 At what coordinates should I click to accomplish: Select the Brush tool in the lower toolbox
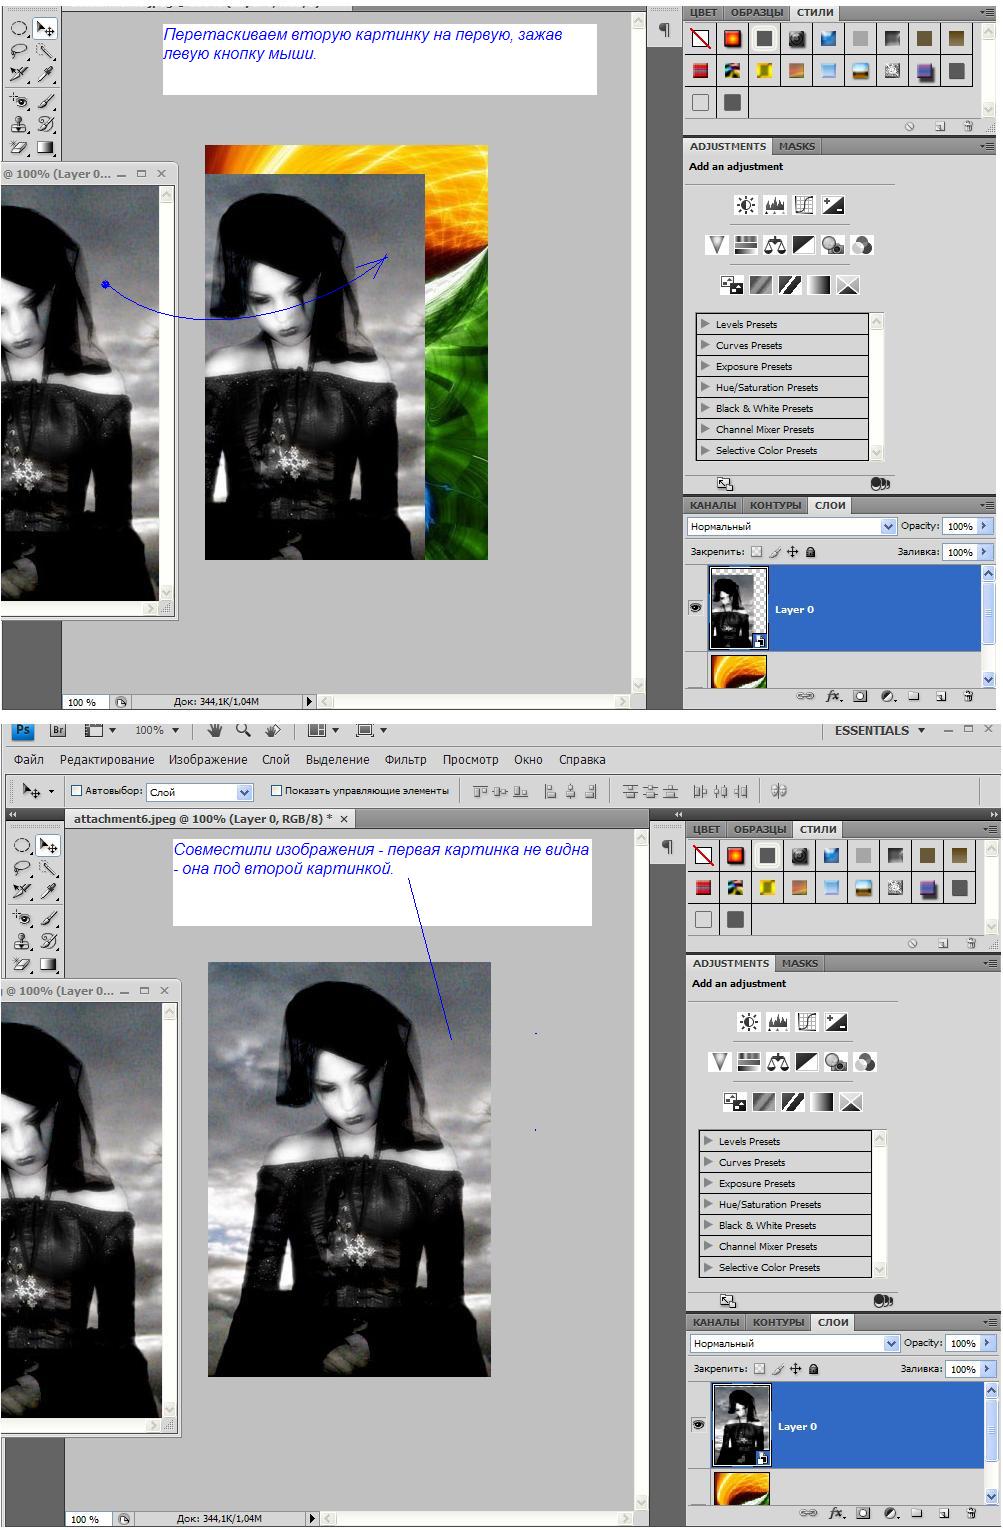(46, 918)
